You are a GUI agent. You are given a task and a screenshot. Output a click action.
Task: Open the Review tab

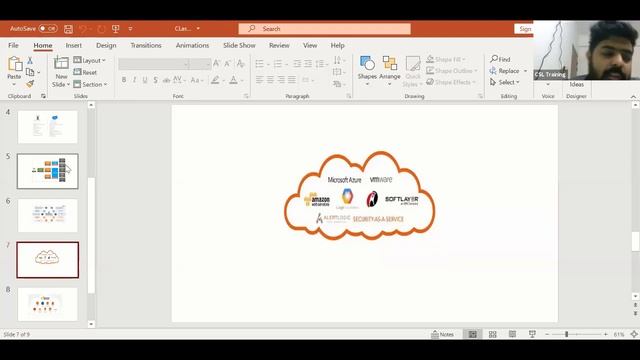[x=279, y=45]
